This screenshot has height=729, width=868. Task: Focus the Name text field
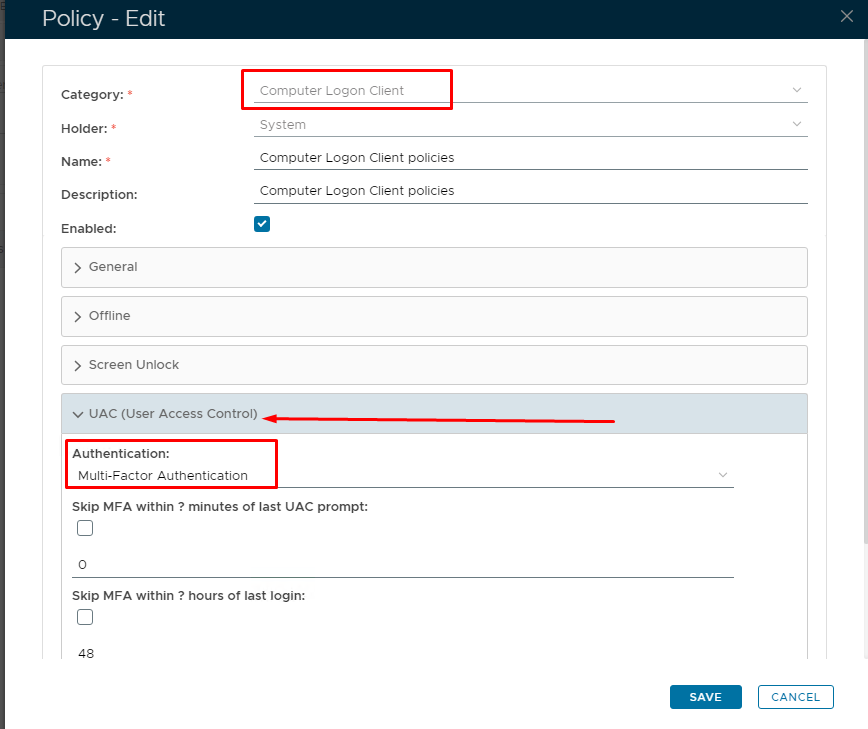530,158
